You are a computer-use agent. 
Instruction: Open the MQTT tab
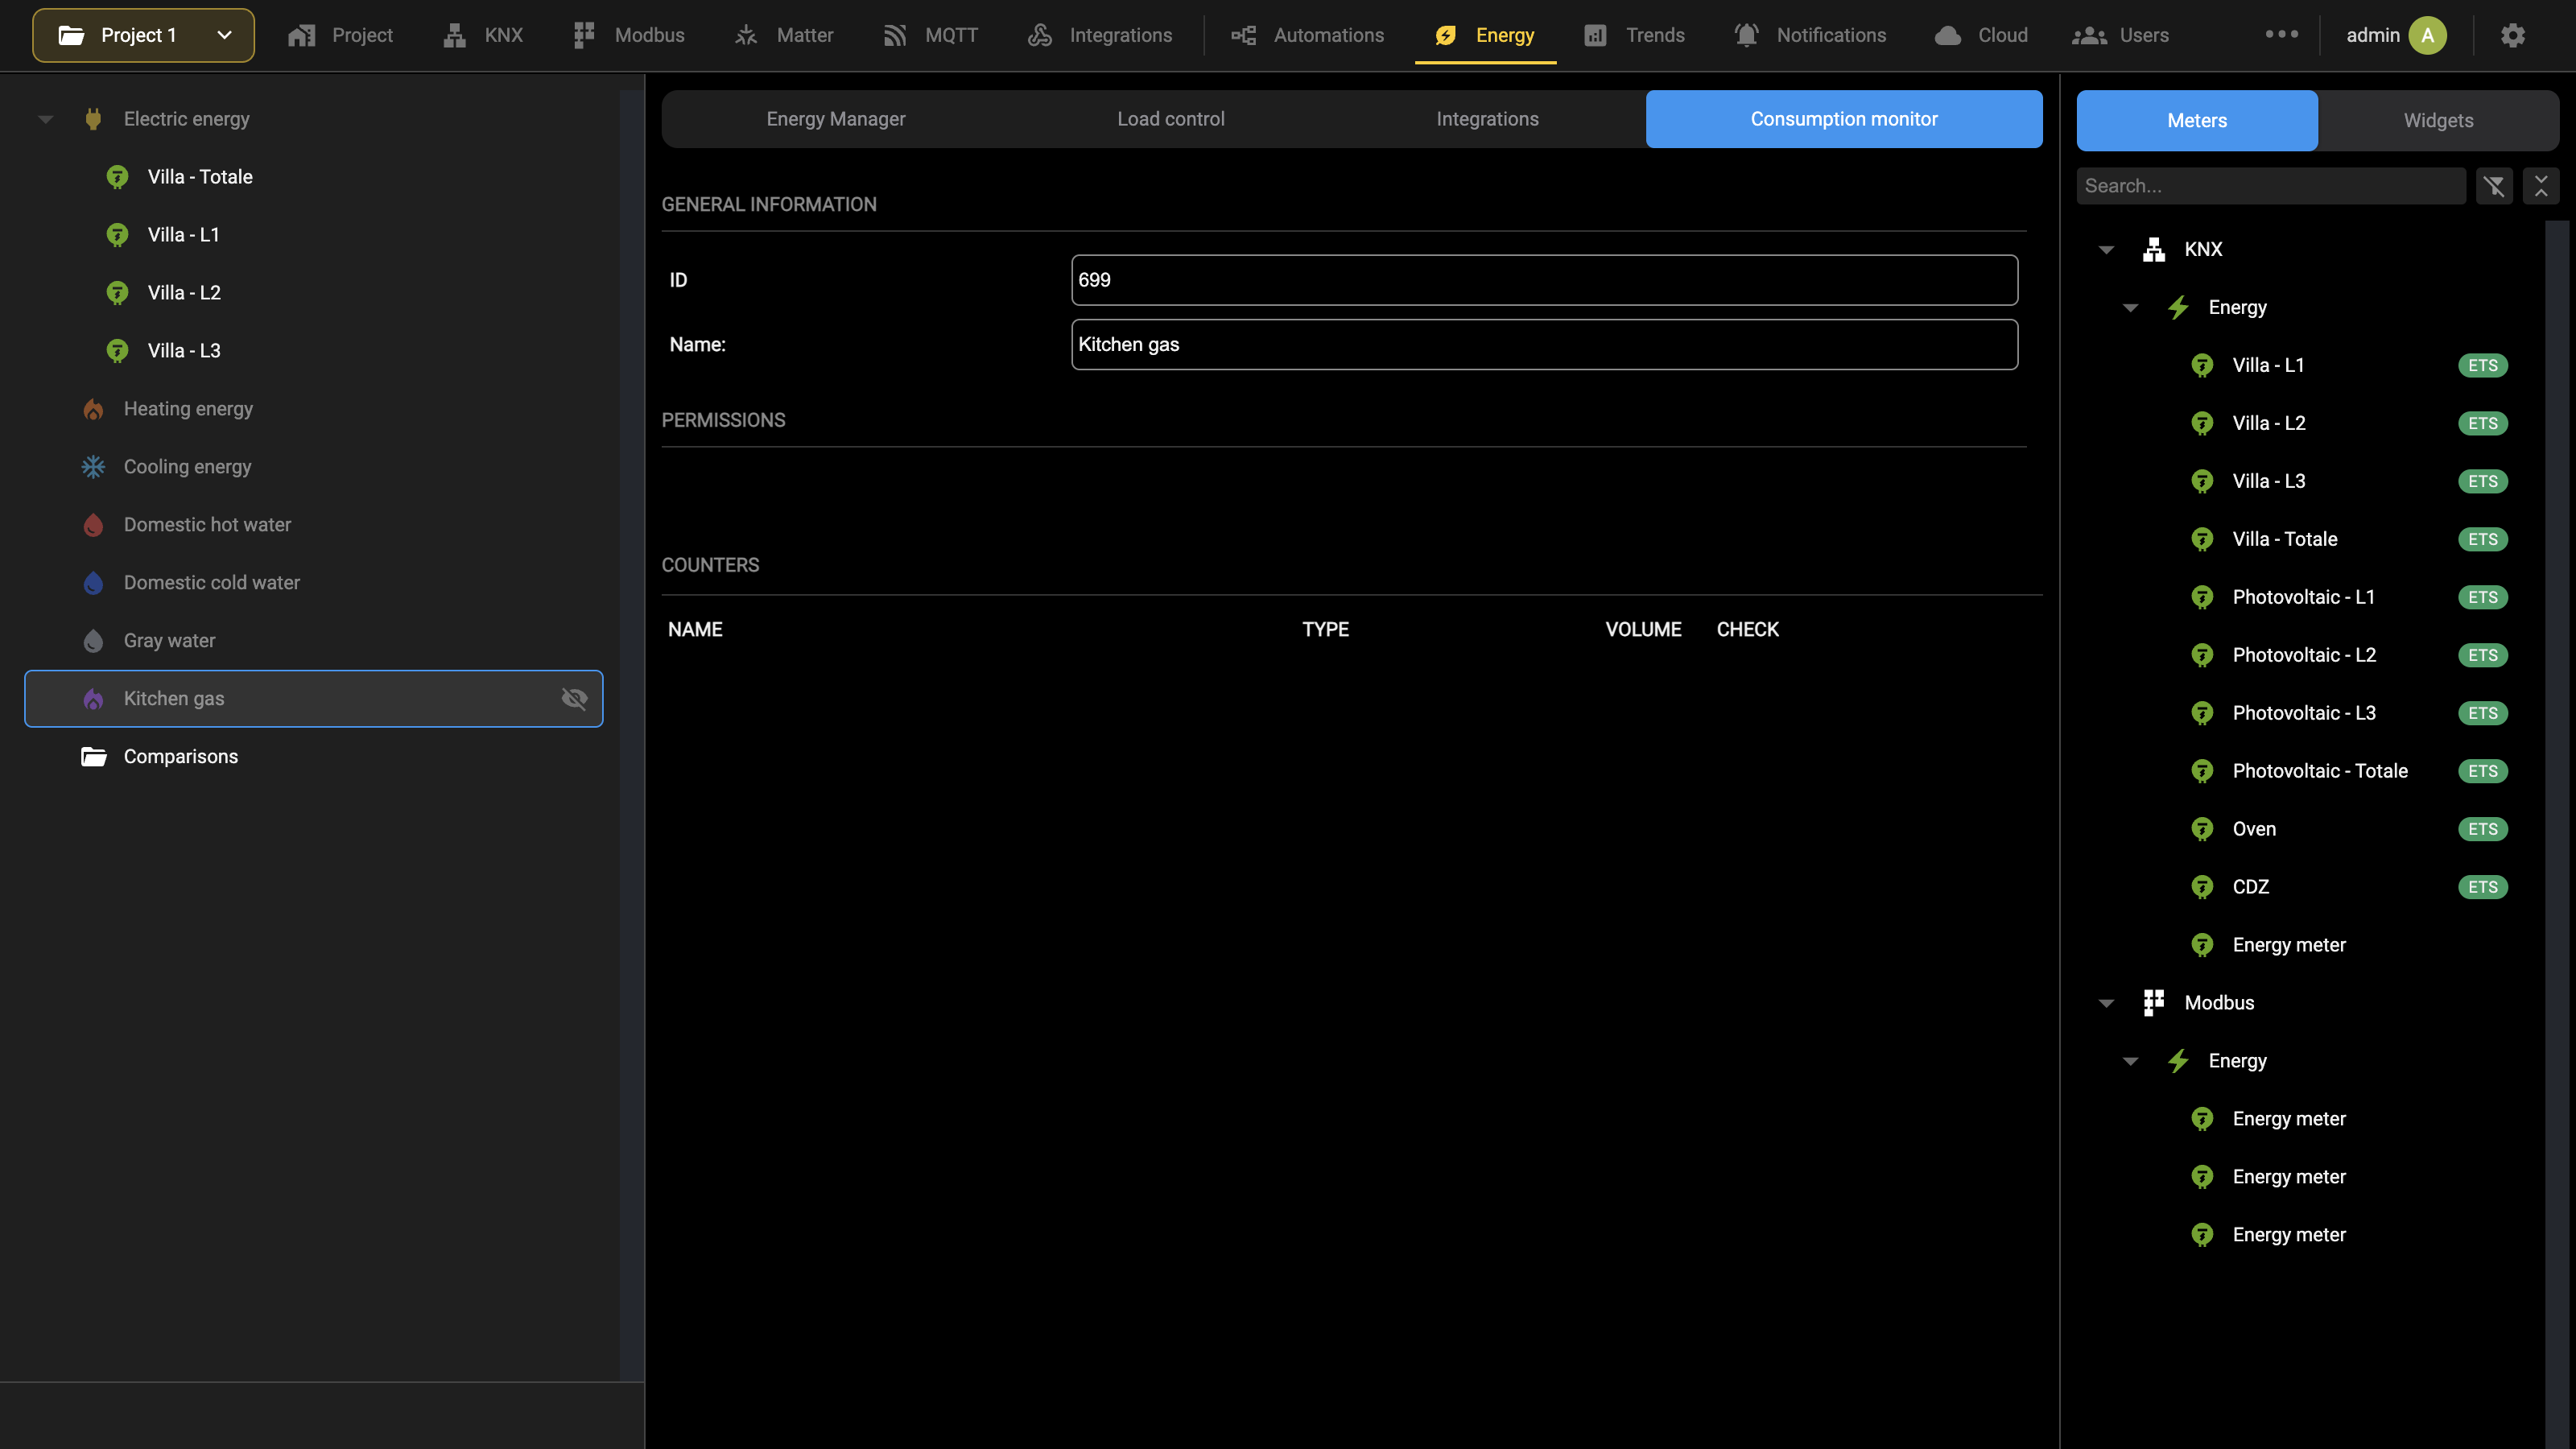coord(930,35)
